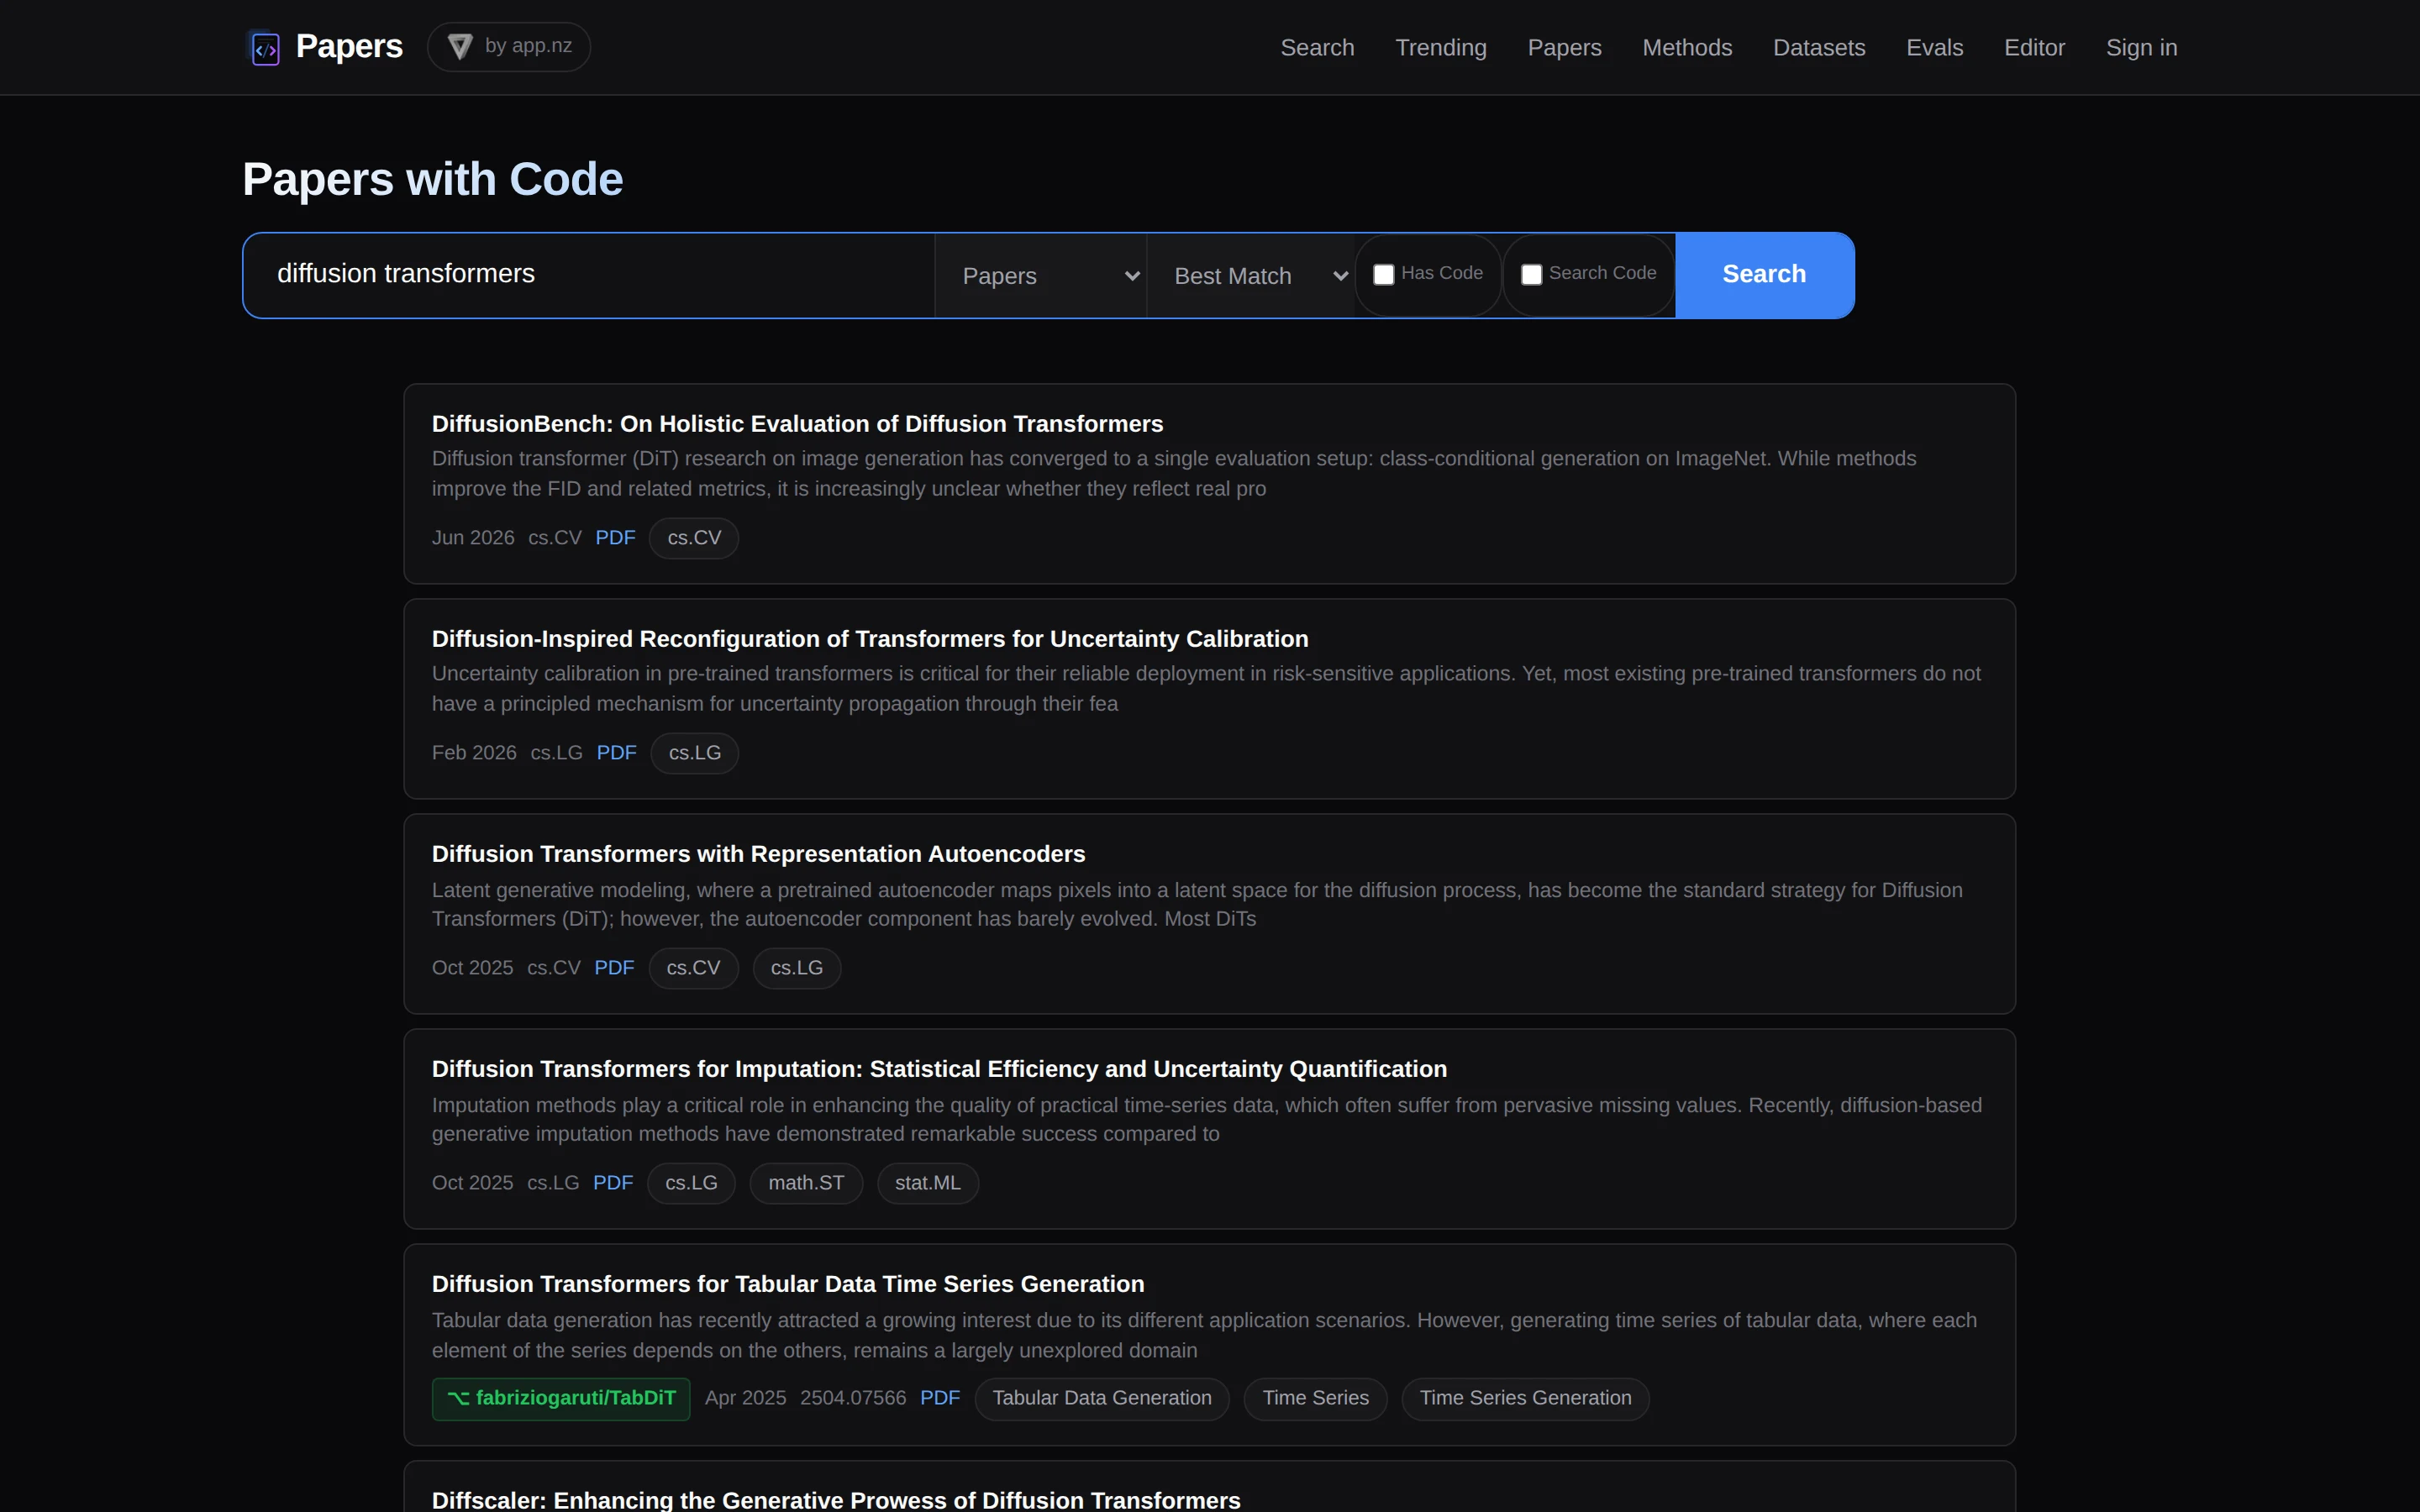The width and height of the screenshot is (2420, 1512).
Task: Select the Tabular Data Generation tag
Action: click(x=1102, y=1398)
